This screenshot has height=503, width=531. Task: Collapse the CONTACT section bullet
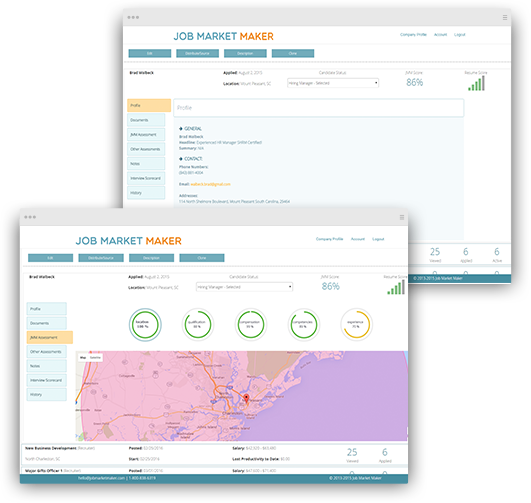click(x=181, y=159)
